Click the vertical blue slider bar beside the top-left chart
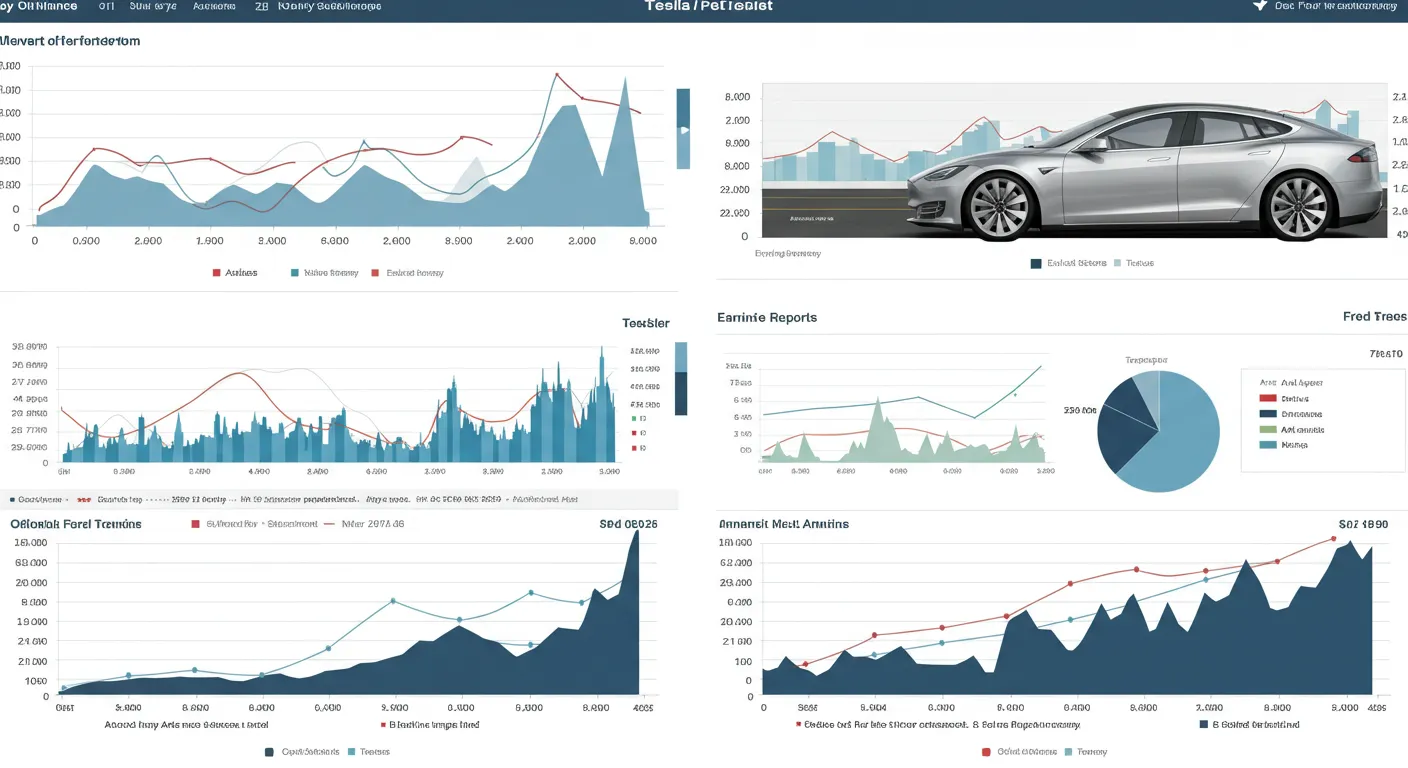This screenshot has width=1408, height=768. click(683, 128)
